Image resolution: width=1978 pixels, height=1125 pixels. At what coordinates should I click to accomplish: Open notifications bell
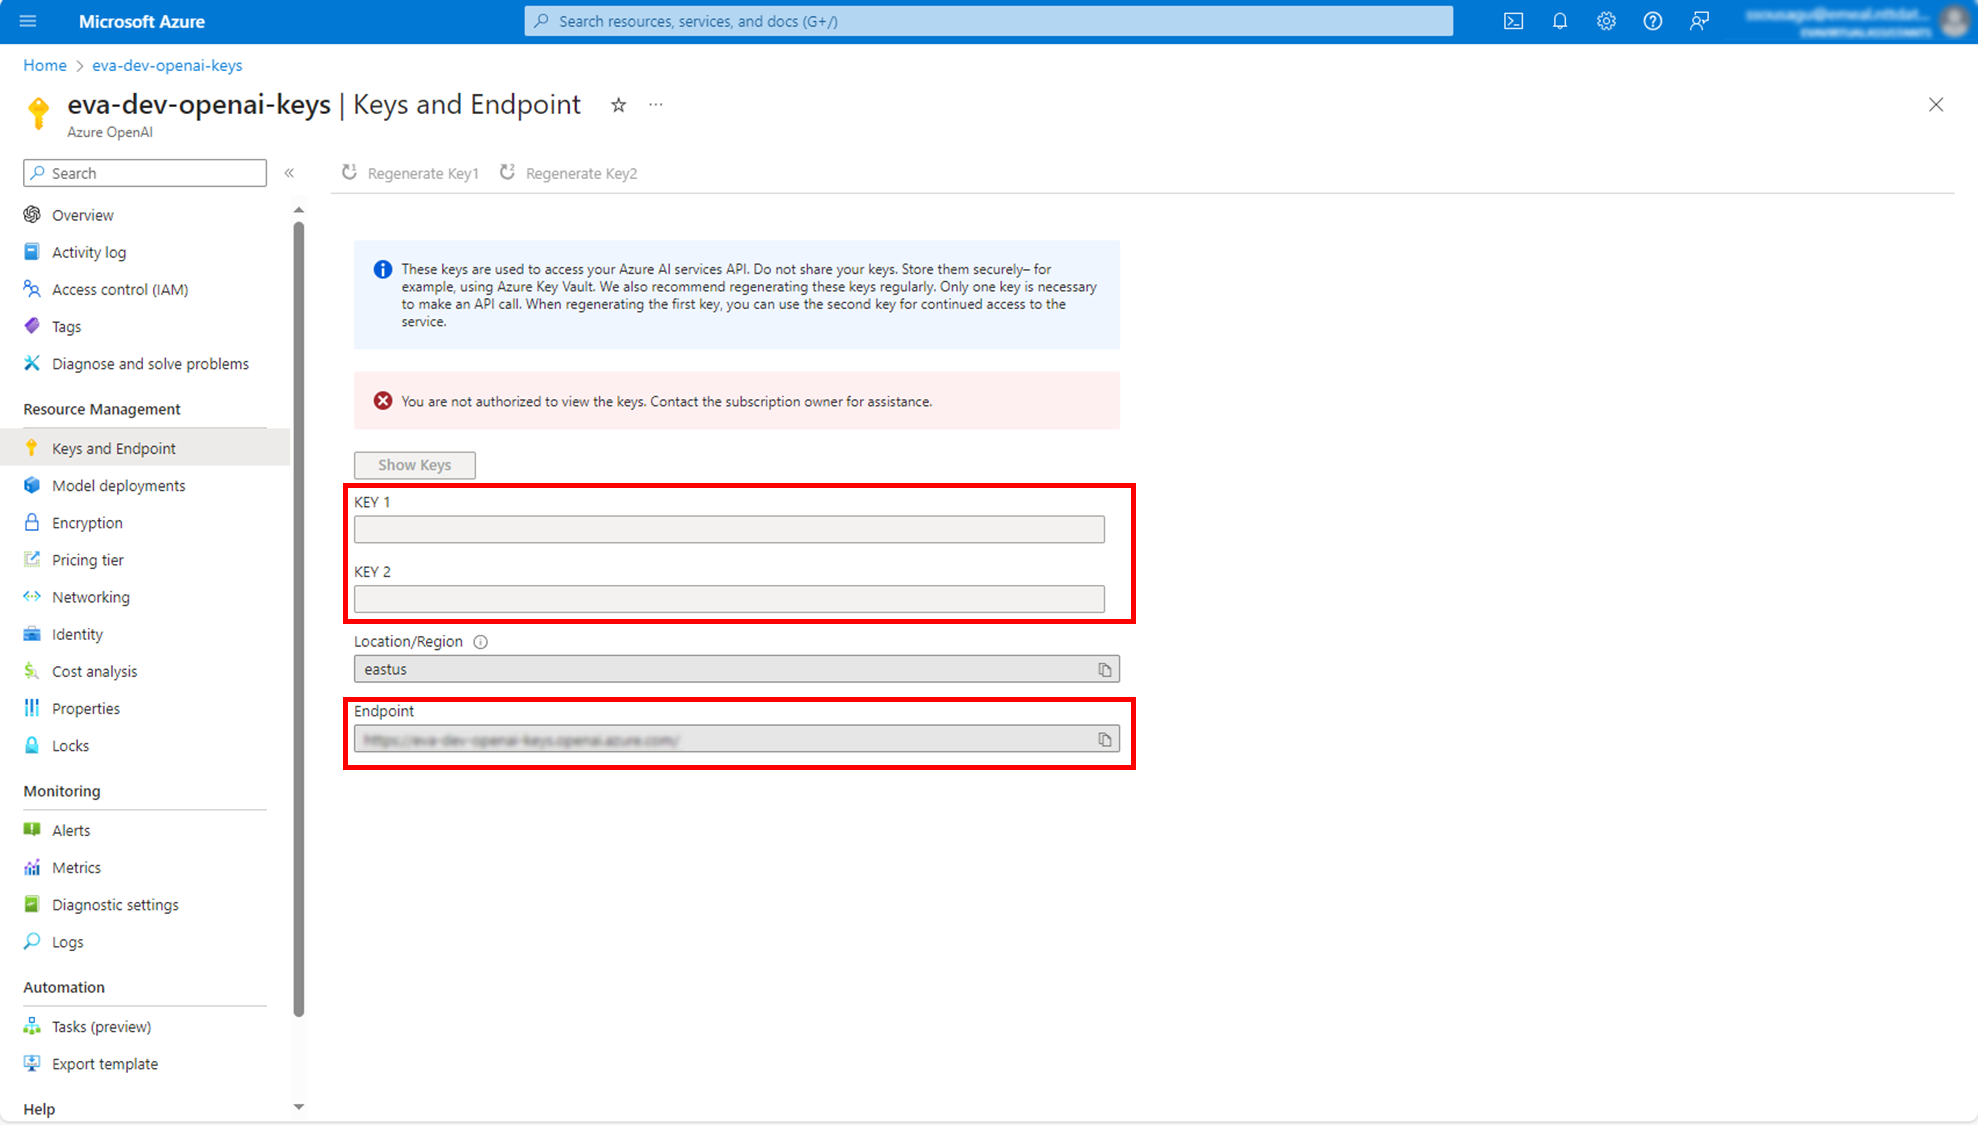(1559, 21)
